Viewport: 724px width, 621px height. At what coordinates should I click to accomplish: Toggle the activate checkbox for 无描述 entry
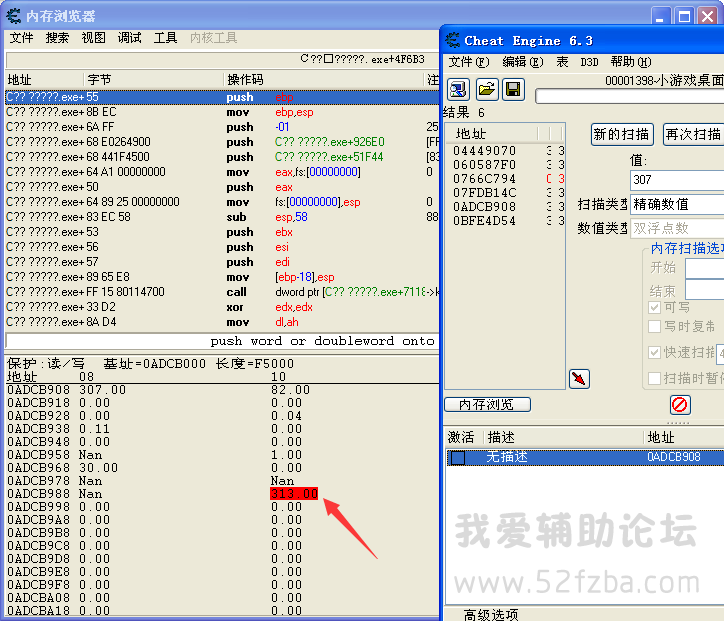point(458,458)
